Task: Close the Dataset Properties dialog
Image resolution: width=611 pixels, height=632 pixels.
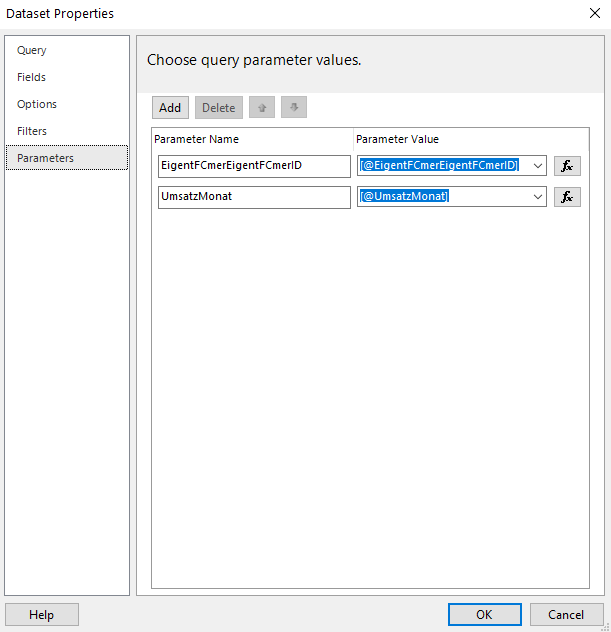Action: point(594,13)
